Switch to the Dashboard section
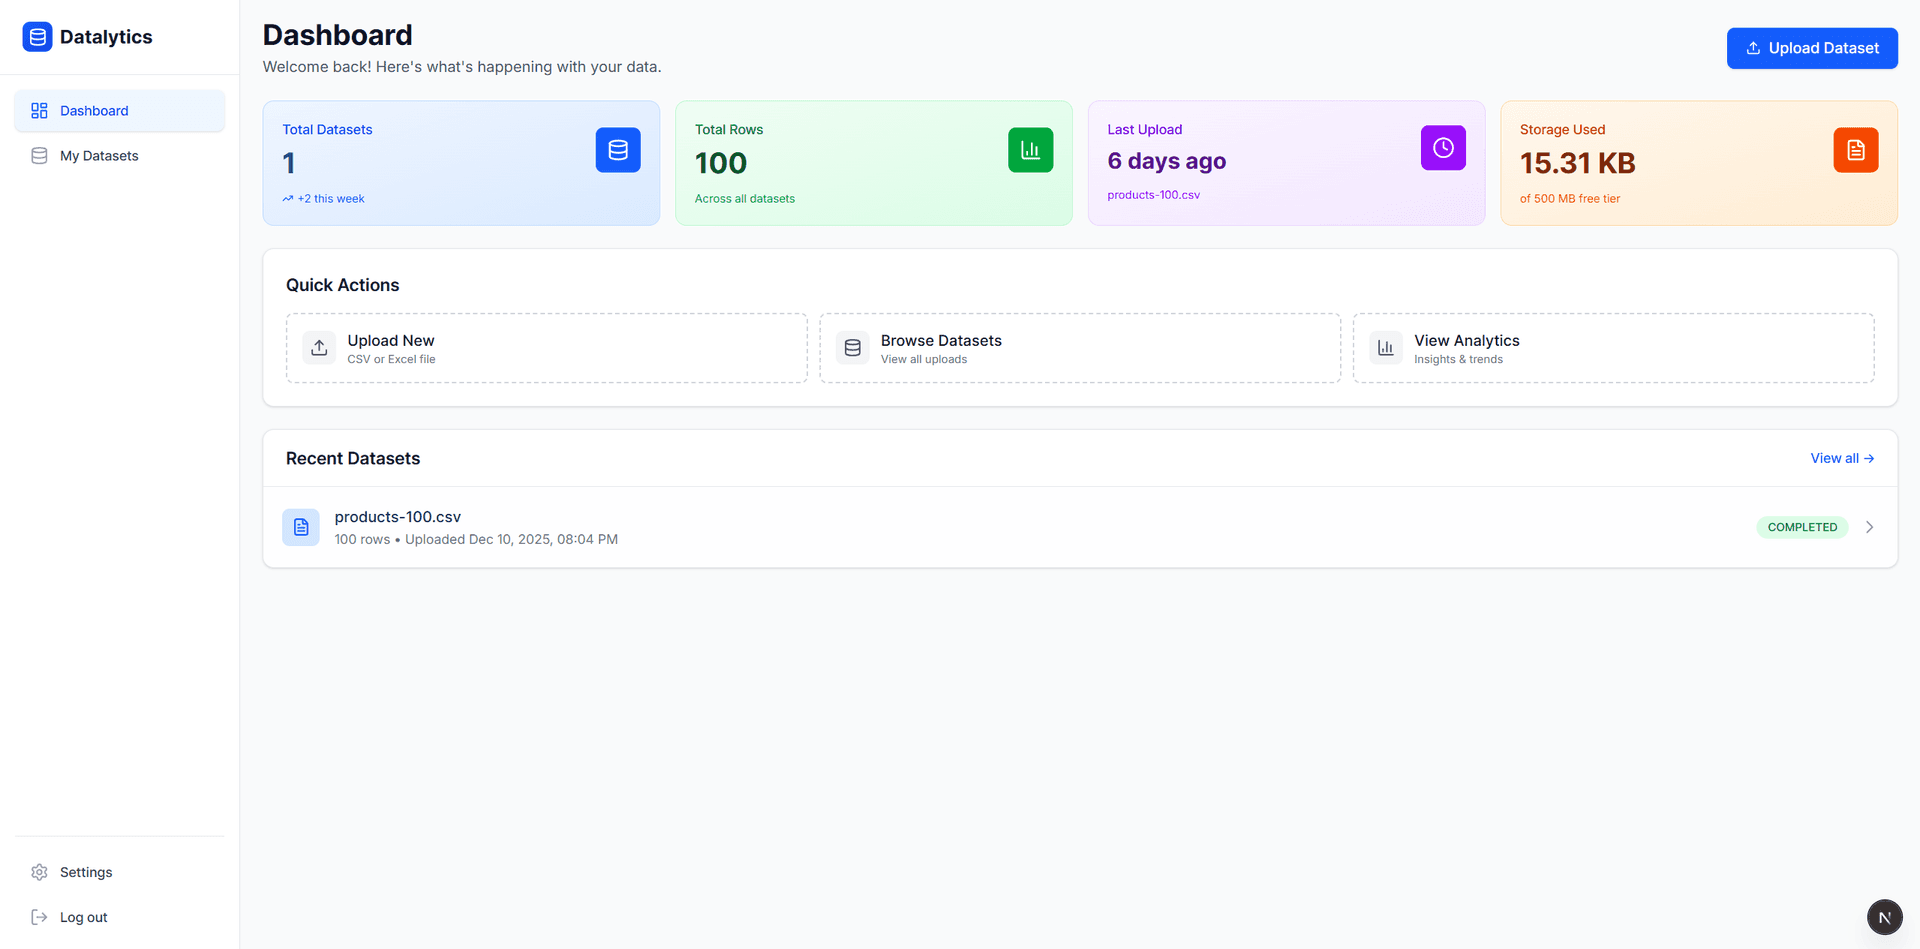This screenshot has width=1920, height=949. pyautogui.click(x=94, y=110)
